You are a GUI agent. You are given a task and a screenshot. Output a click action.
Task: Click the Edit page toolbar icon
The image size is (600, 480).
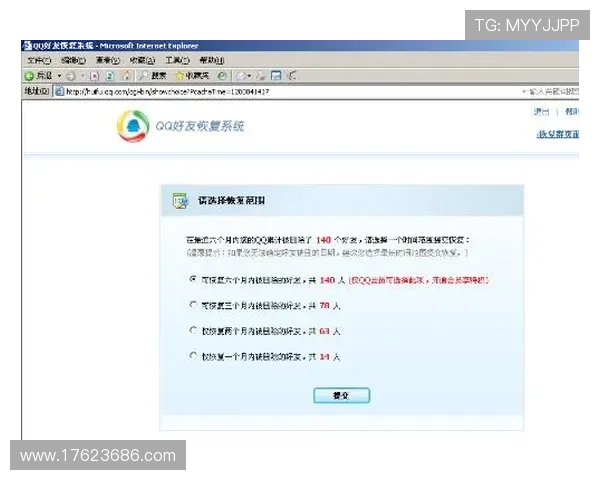click(276, 76)
